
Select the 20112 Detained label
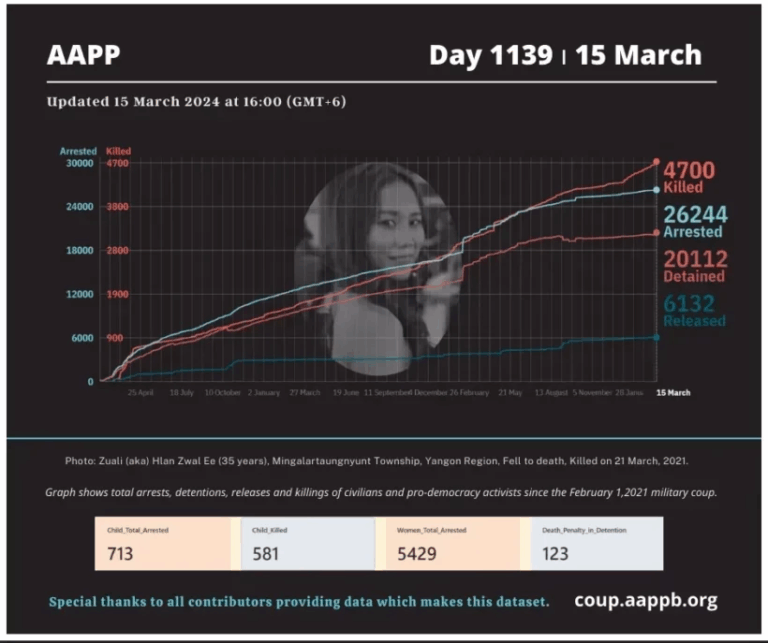[694, 265]
